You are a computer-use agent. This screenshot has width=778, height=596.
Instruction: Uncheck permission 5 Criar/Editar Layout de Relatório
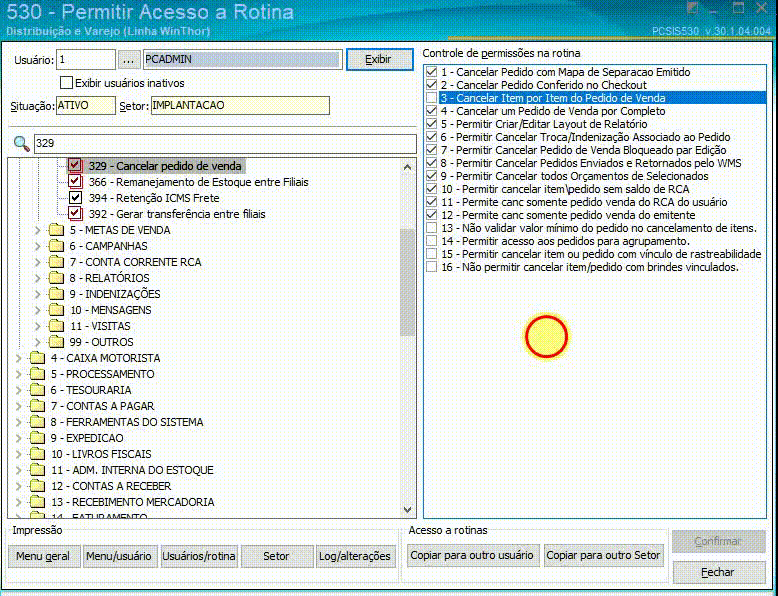[x=432, y=124]
